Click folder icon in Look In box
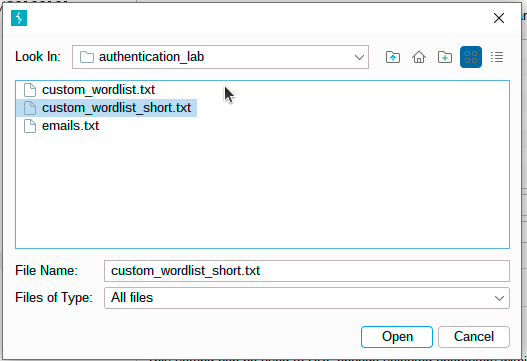 click(86, 57)
